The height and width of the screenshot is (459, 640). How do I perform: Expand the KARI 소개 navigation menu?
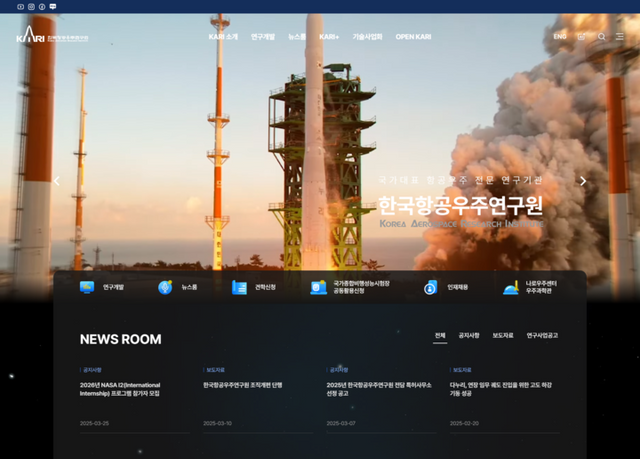pos(223,37)
